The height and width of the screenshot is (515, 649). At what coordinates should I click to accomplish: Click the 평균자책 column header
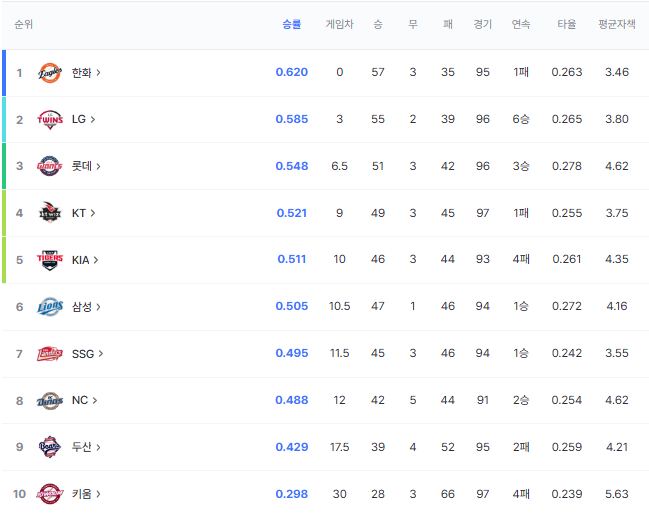click(617, 24)
